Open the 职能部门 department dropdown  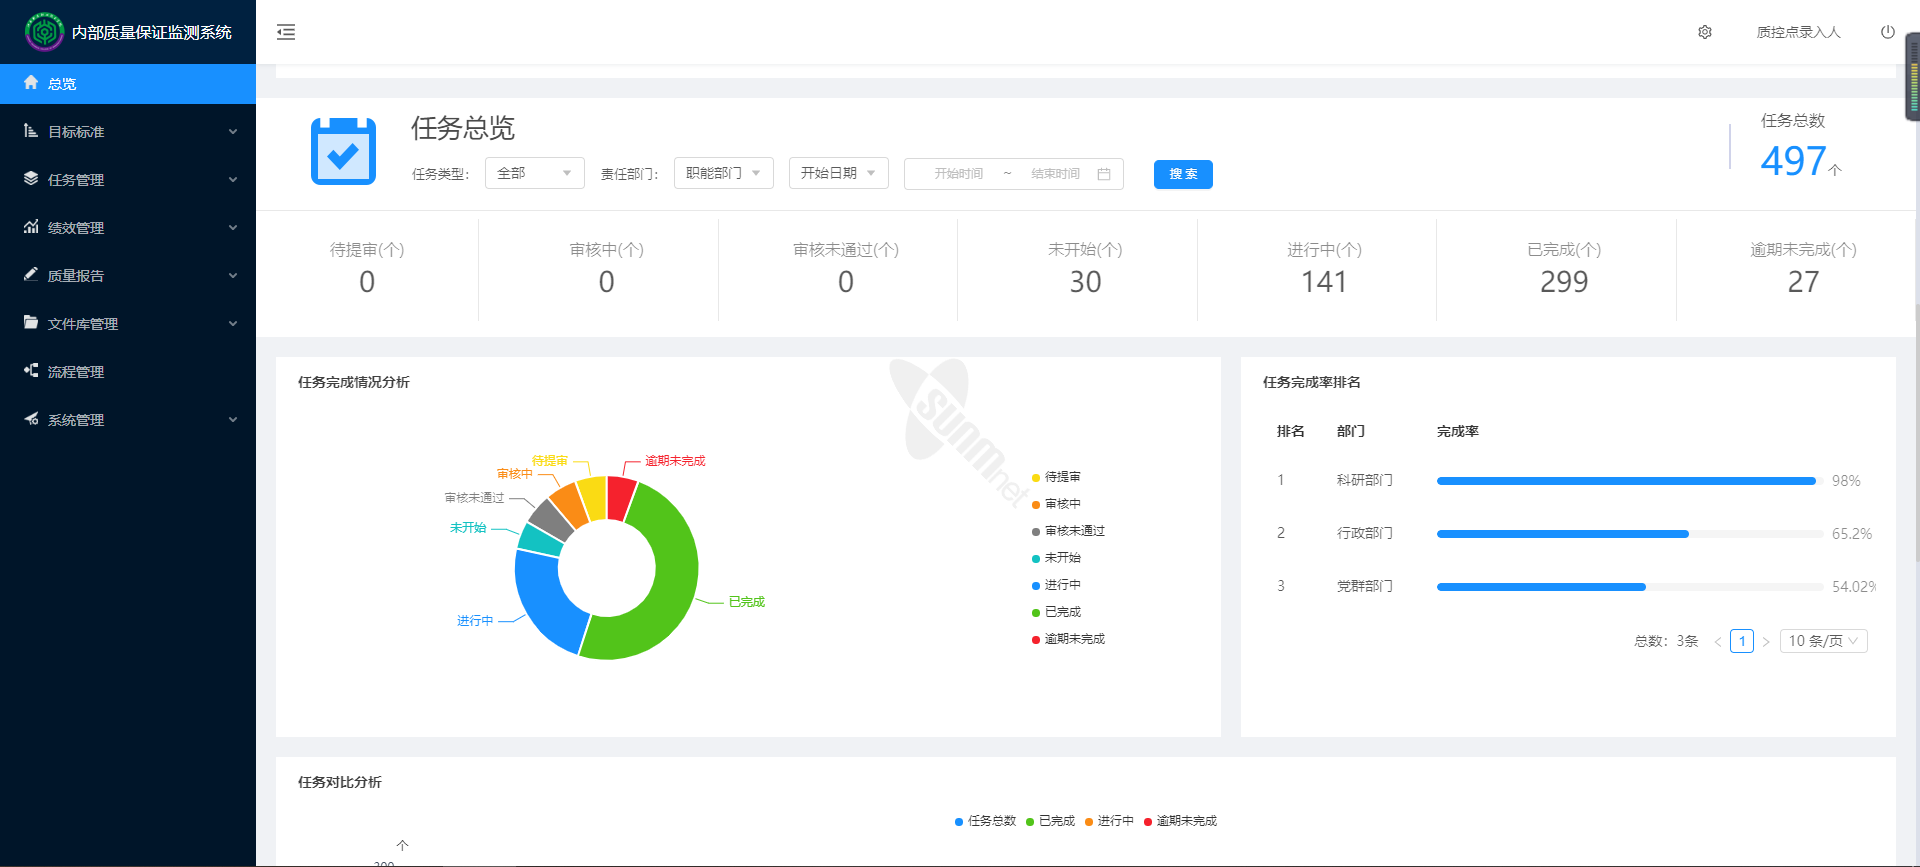(723, 173)
